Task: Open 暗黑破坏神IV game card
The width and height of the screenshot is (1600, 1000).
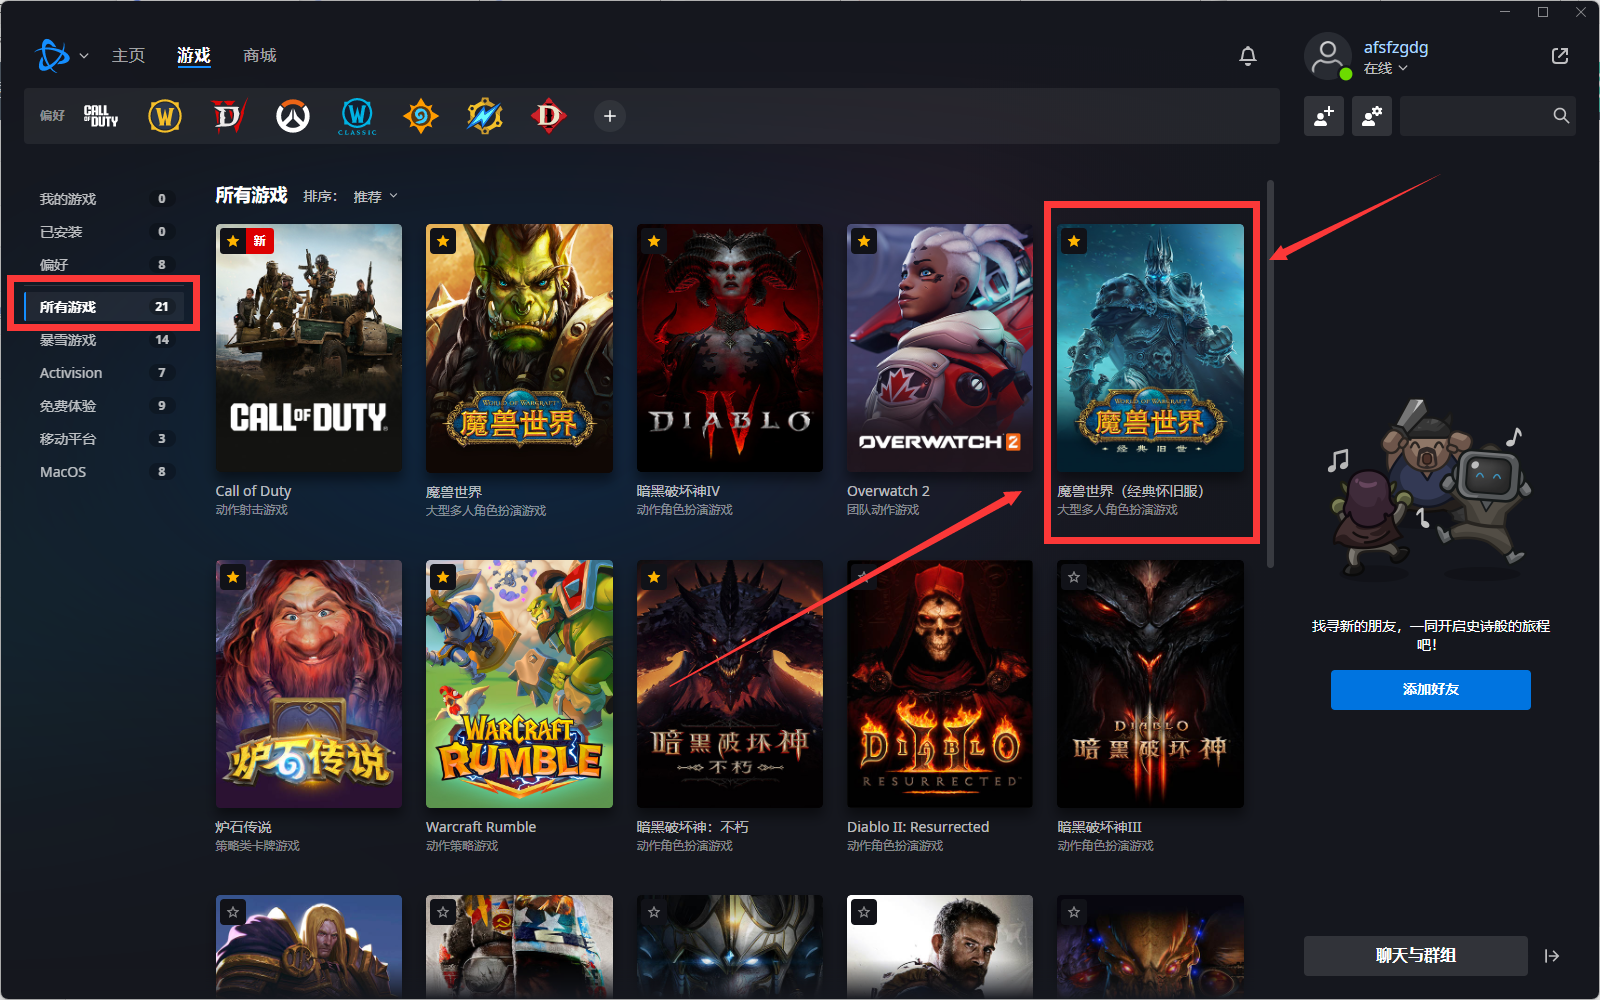Action: click(x=730, y=348)
